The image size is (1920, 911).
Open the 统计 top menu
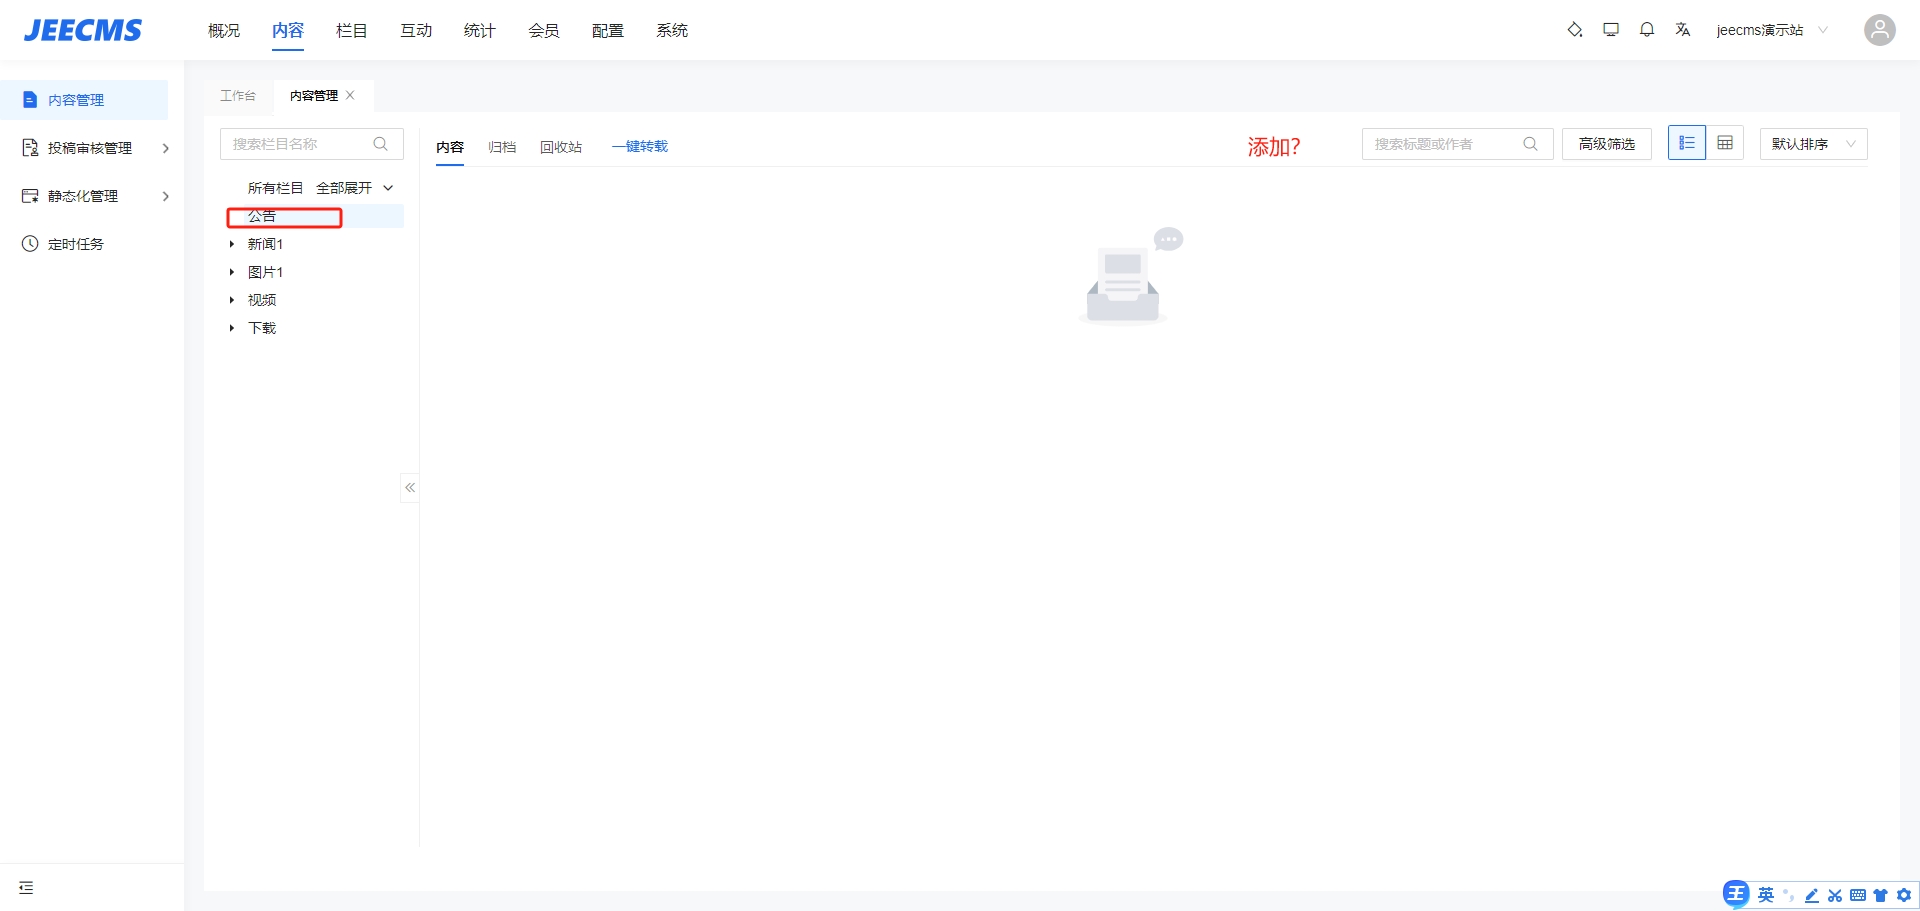480,30
